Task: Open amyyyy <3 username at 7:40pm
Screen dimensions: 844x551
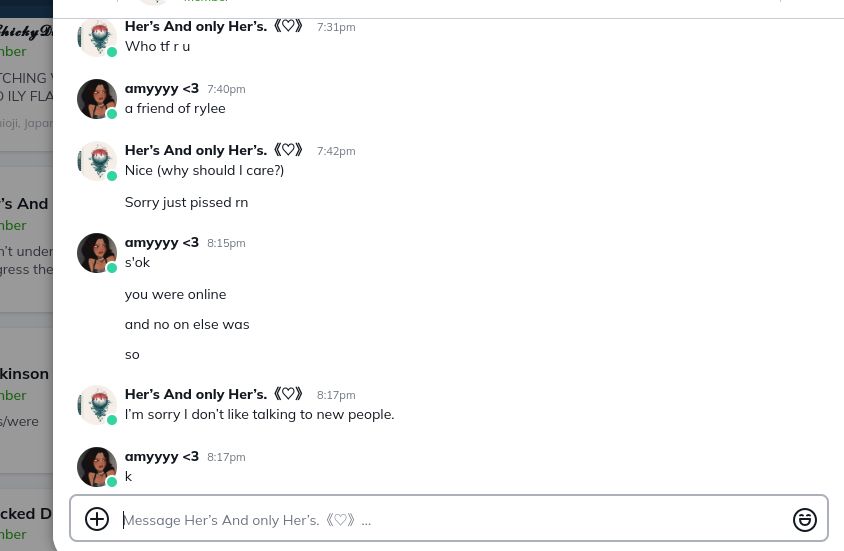Action: coord(162,88)
